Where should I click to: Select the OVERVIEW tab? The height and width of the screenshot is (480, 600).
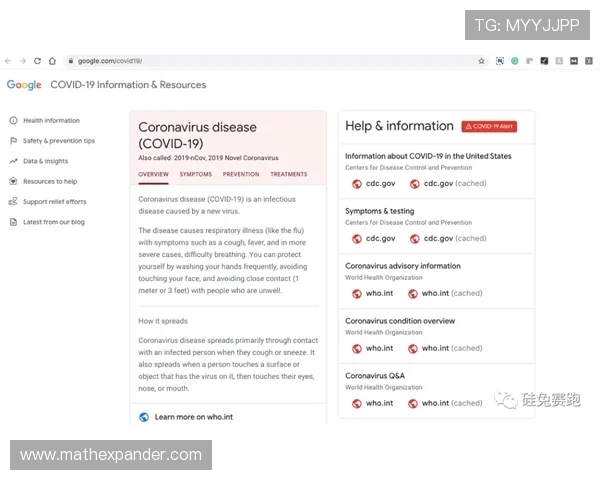coord(153,174)
